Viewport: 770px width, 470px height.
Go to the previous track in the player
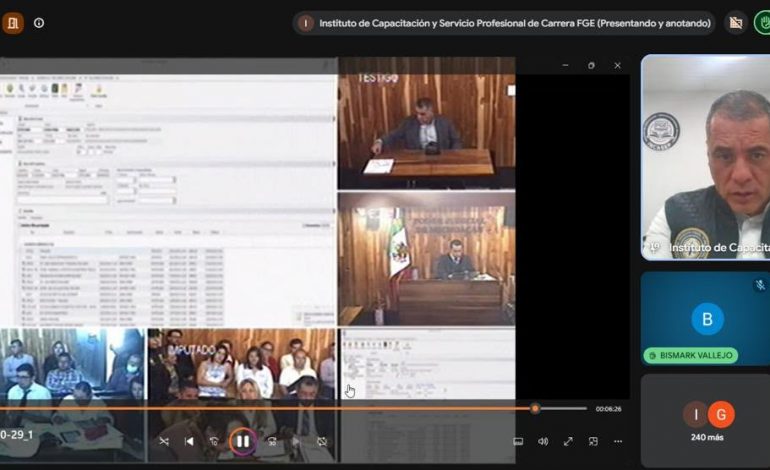[189, 442]
